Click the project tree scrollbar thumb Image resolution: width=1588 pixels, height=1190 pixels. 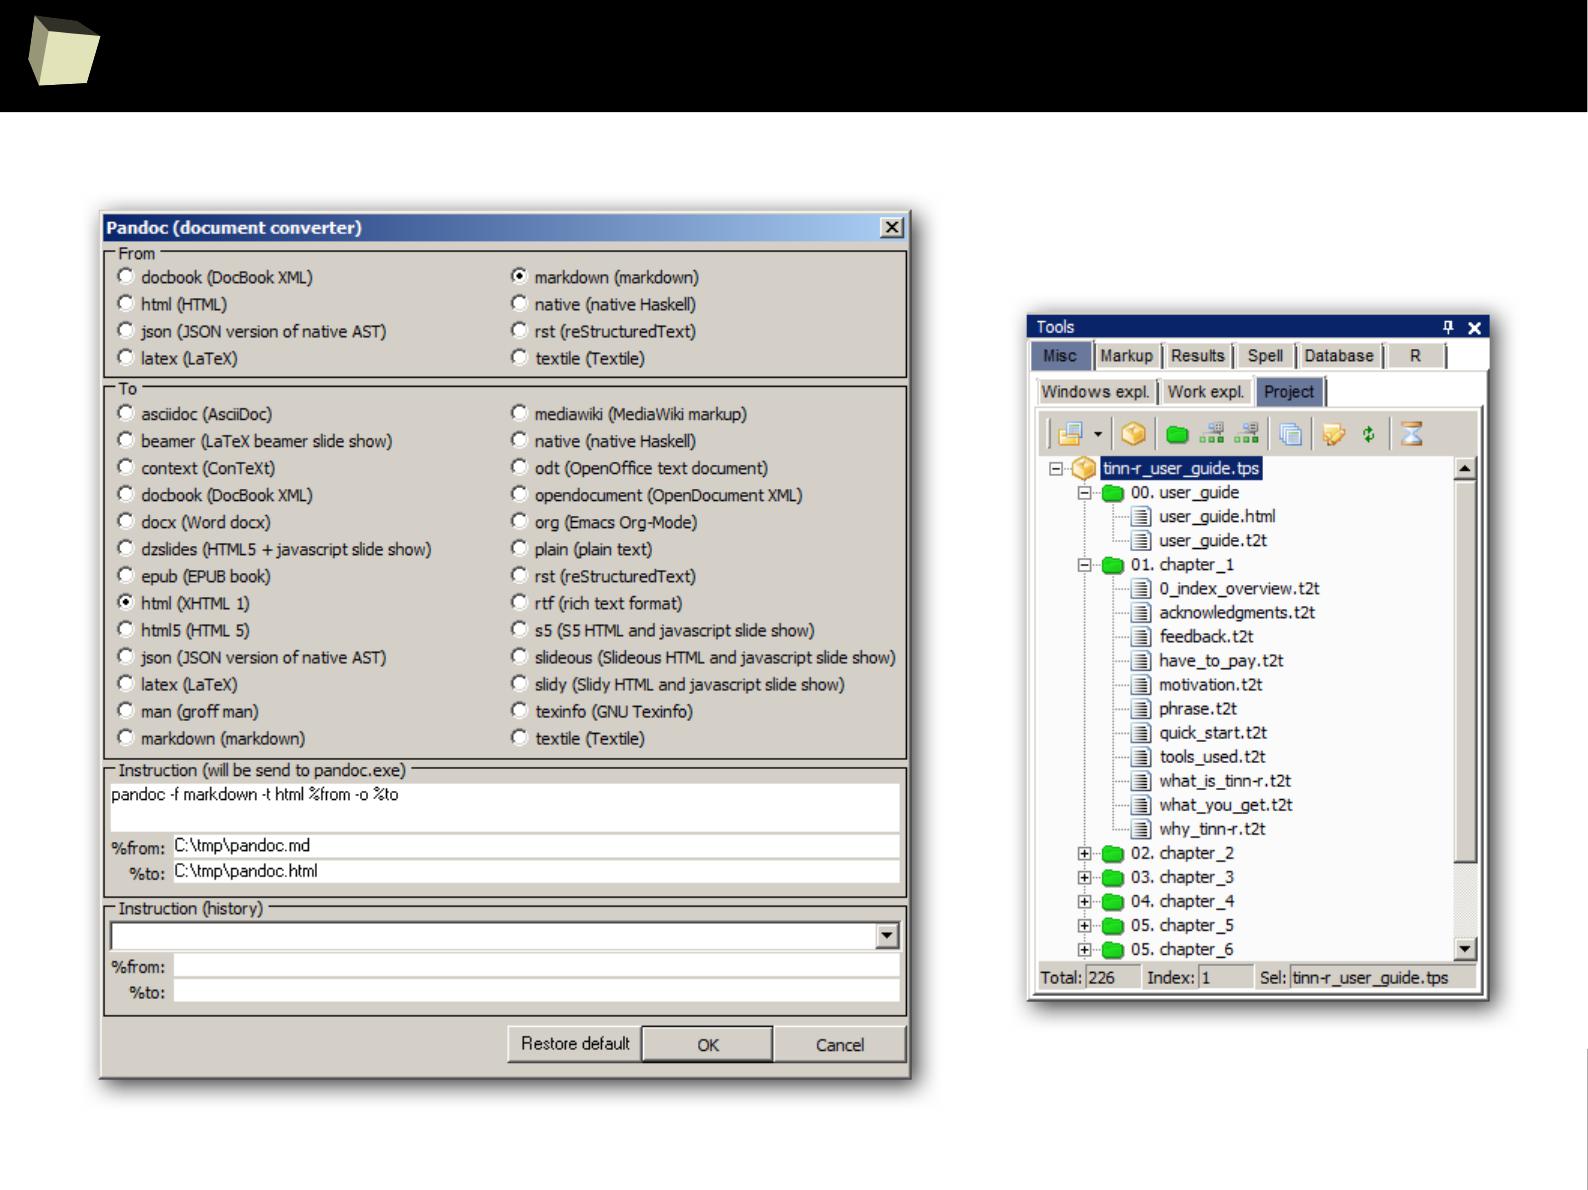click(x=1465, y=671)
